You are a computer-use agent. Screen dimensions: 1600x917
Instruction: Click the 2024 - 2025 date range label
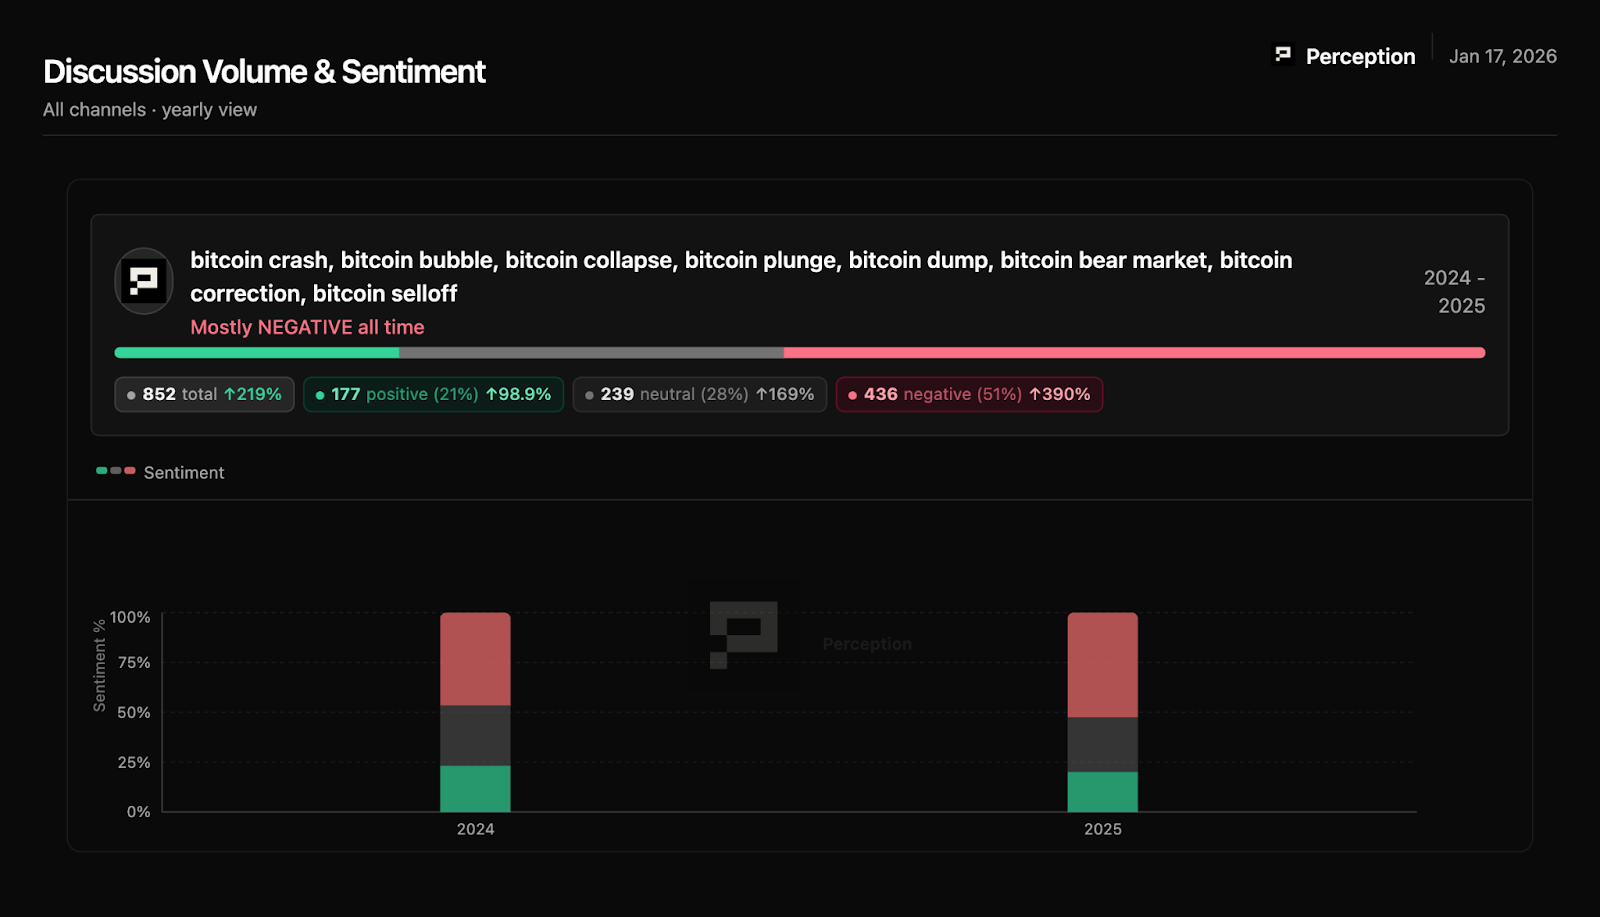(x=1454, y=291)
